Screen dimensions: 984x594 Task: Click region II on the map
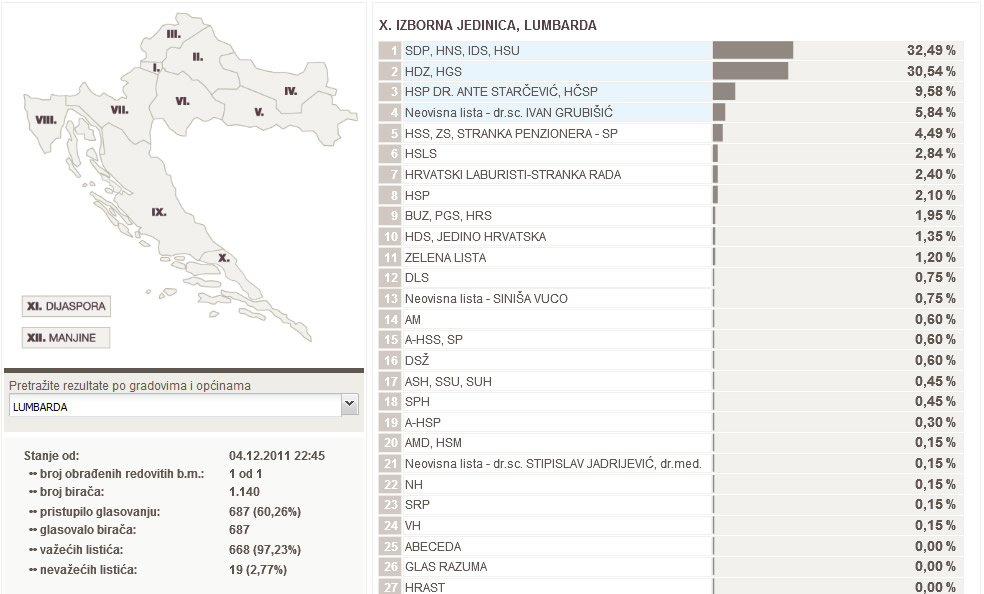tap(198, 56)
